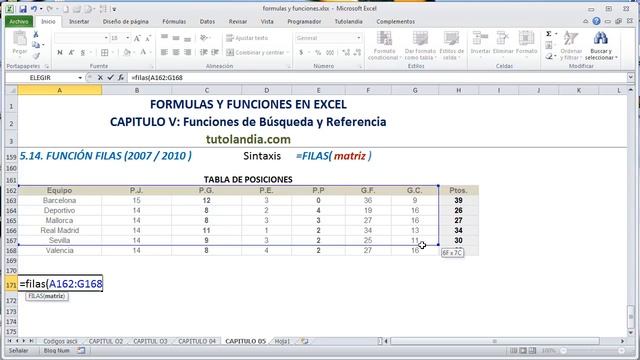Image resolution: width=640 pixels, height=360 pixels.
Task: Click the thousands separator 000 button
Action: click(x=330, y=52)
